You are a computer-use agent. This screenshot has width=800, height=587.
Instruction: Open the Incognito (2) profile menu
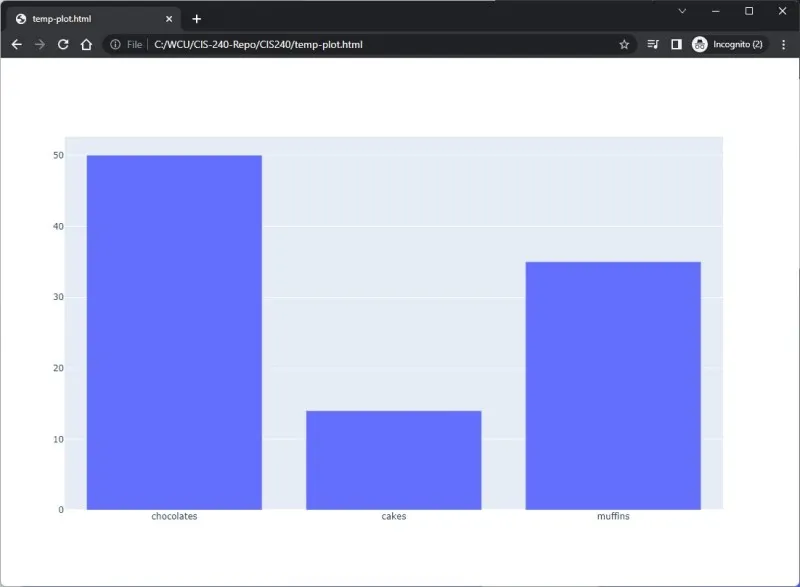click(728, 44)
